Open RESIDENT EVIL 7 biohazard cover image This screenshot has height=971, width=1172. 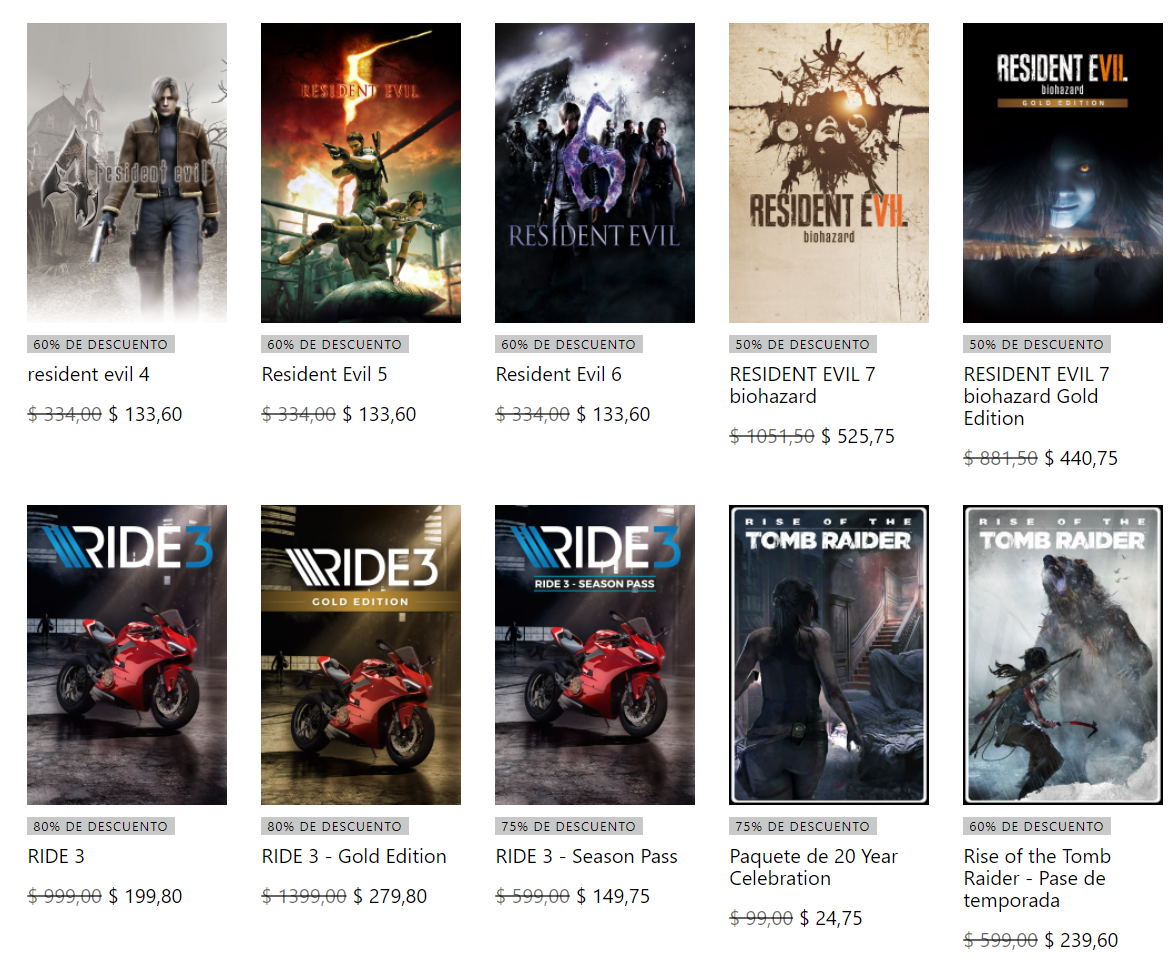[829, 173]
